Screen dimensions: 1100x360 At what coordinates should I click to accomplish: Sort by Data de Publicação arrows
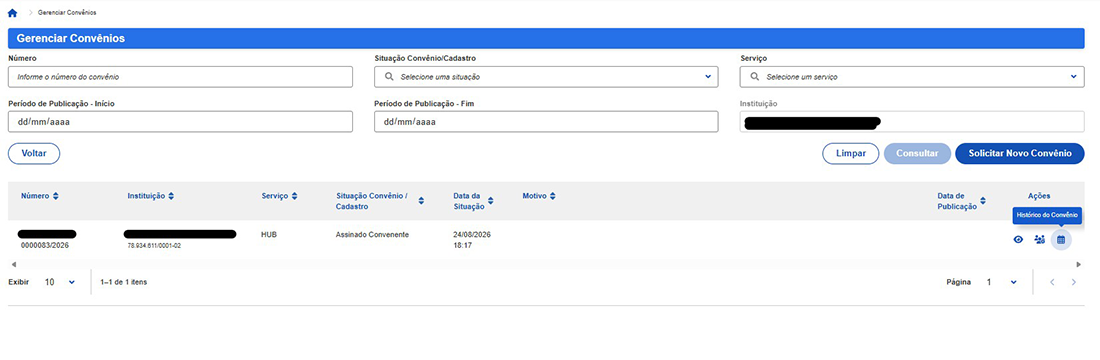(984, 201)
